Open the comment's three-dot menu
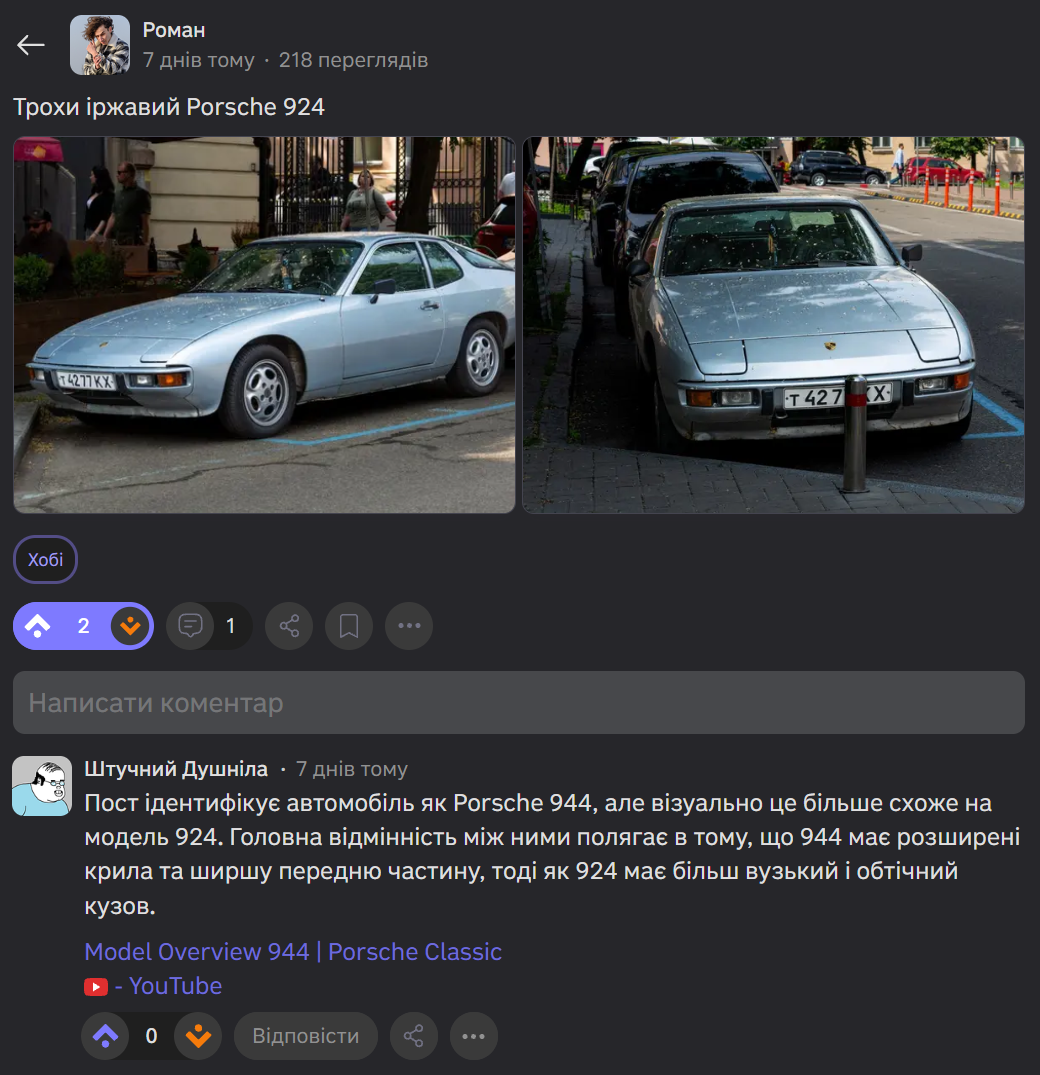1040x1075 pixels. click(x=474, y=1035)
